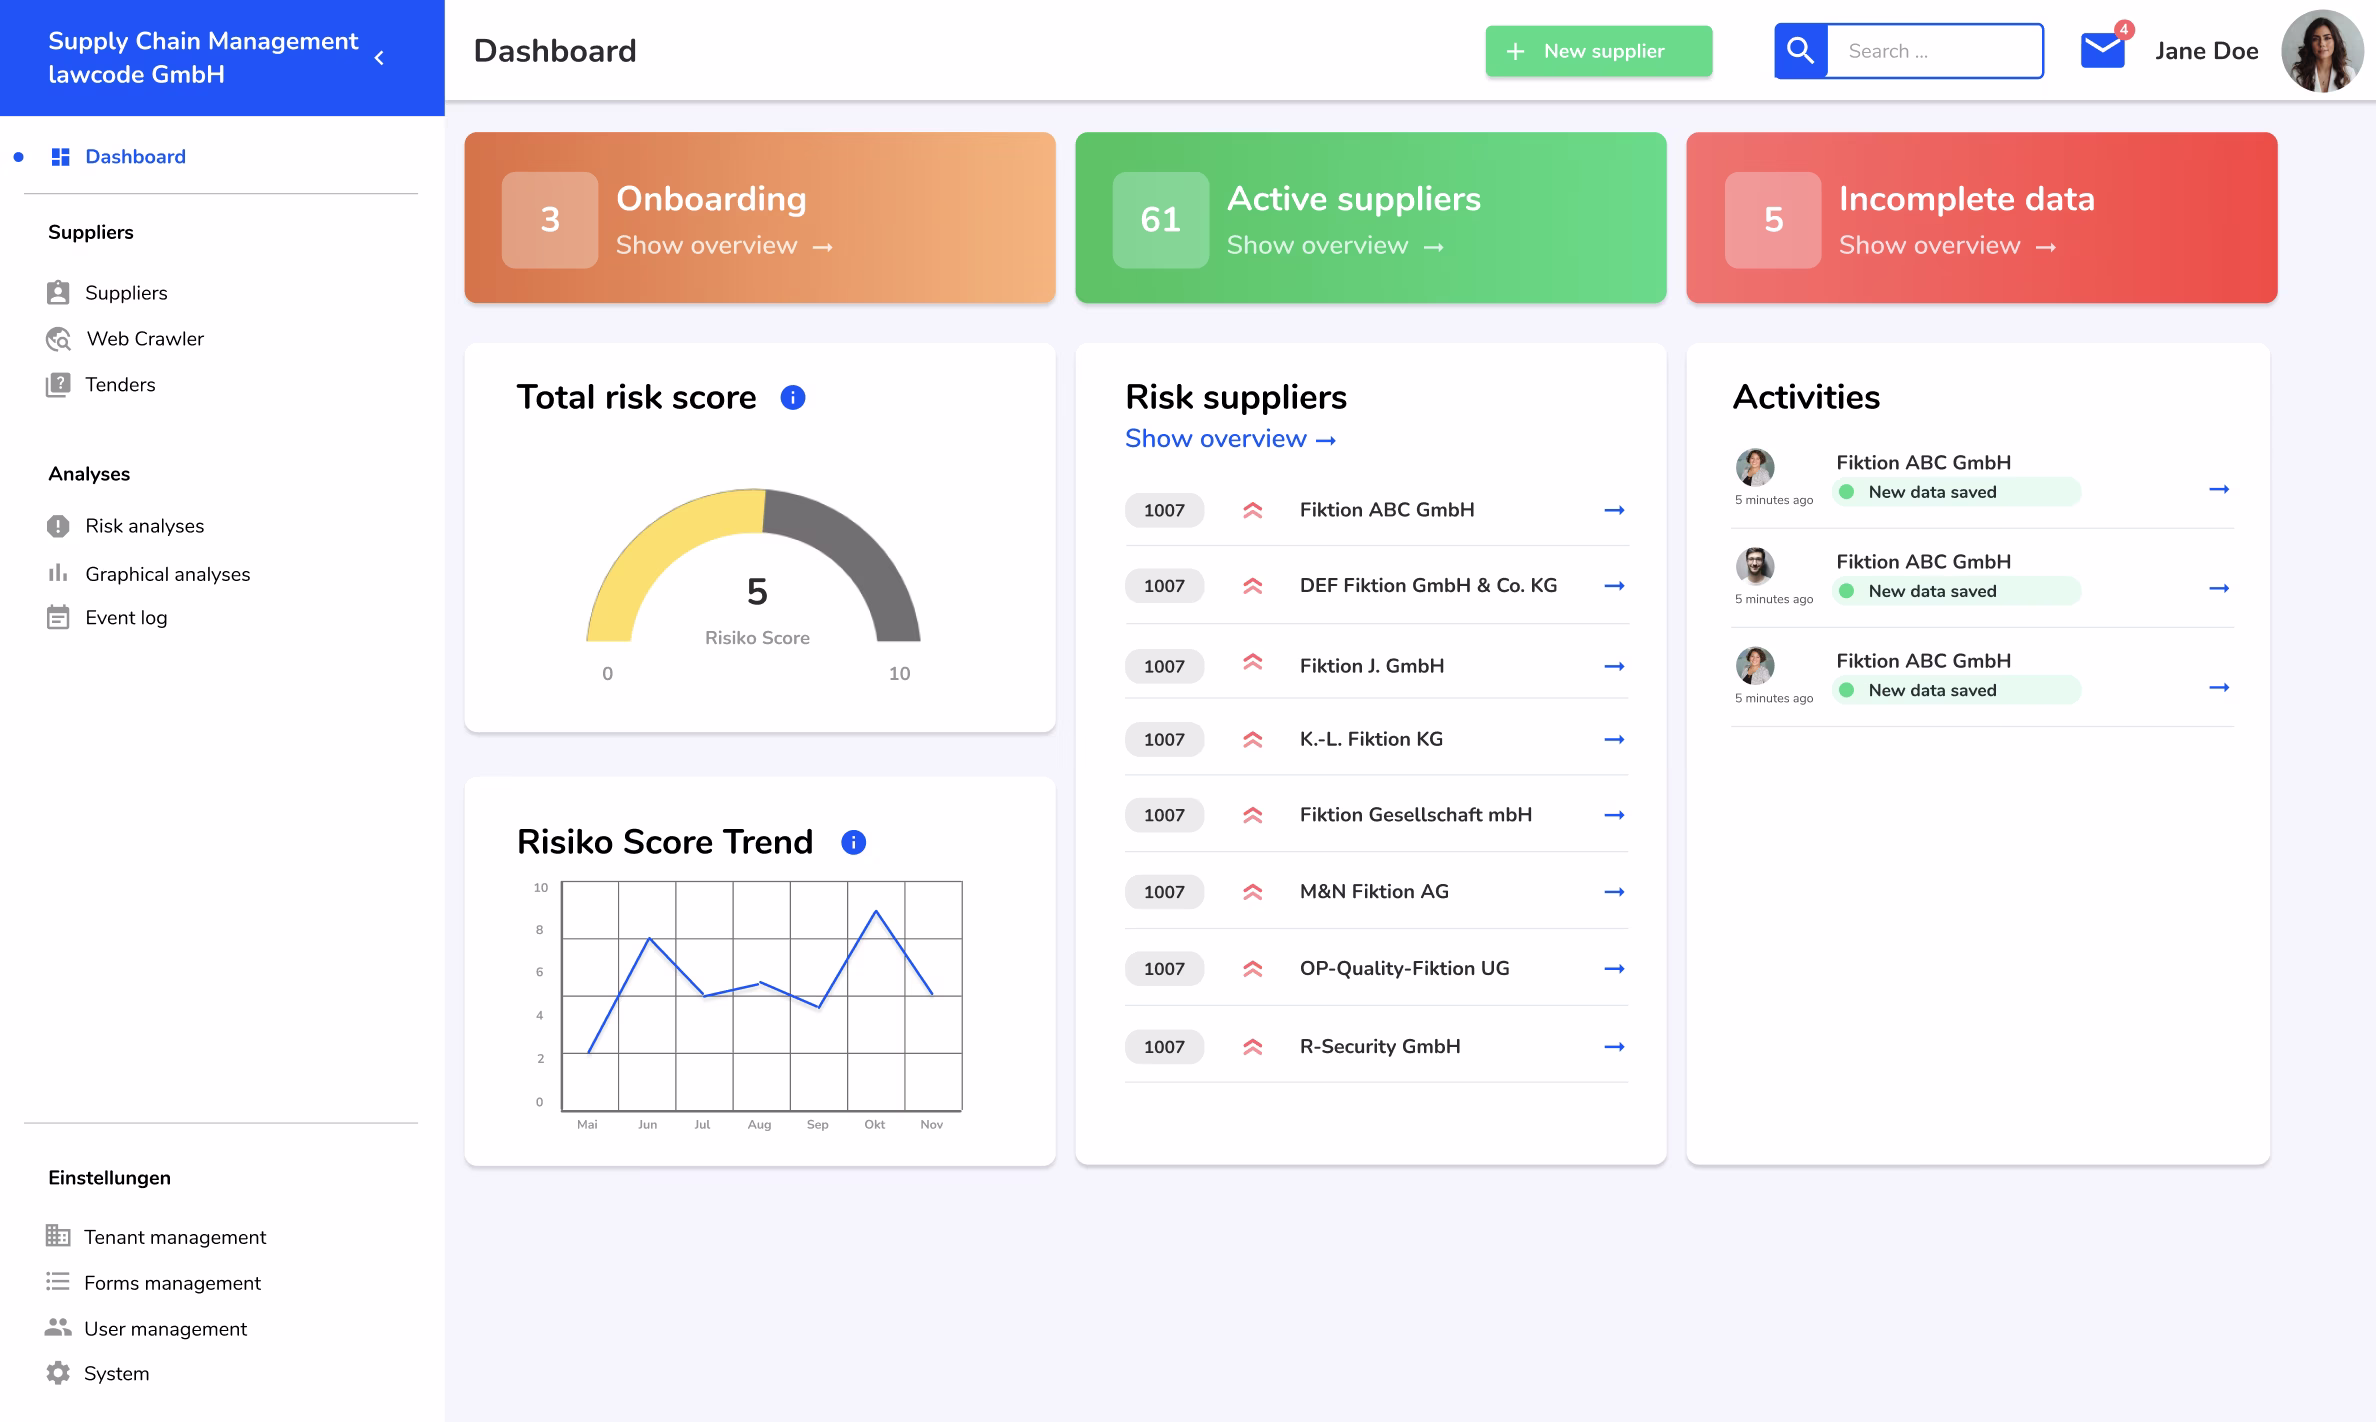Click the User management people icon
The height and width of the screenshot is (1422, 2376).
[x=58, y=1328]
